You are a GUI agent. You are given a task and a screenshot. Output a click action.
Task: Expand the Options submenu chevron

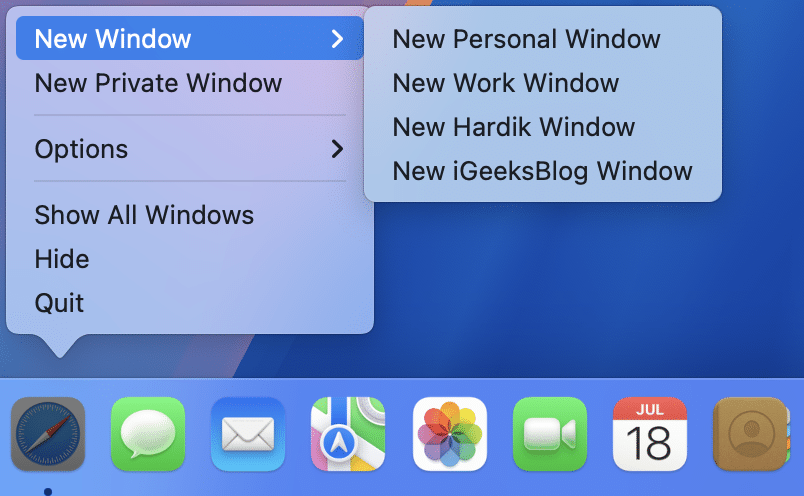click(337, 149)
